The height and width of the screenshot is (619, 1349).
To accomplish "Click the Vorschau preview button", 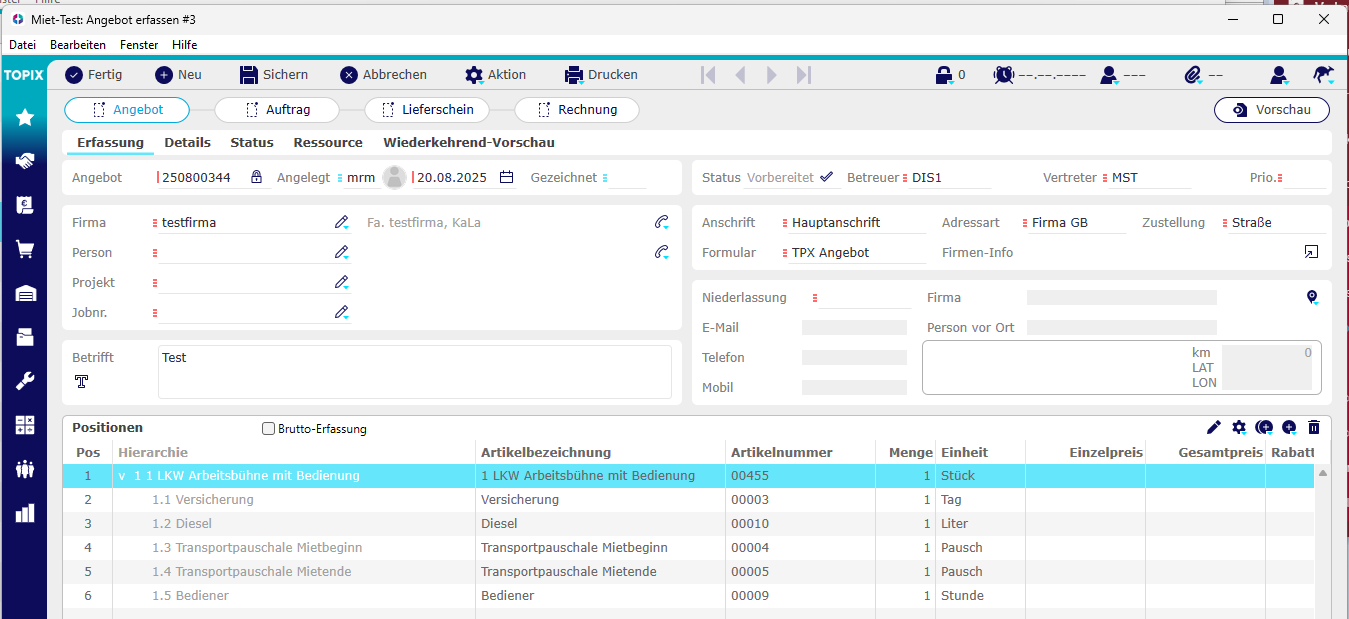I will tap(1272, 110).
